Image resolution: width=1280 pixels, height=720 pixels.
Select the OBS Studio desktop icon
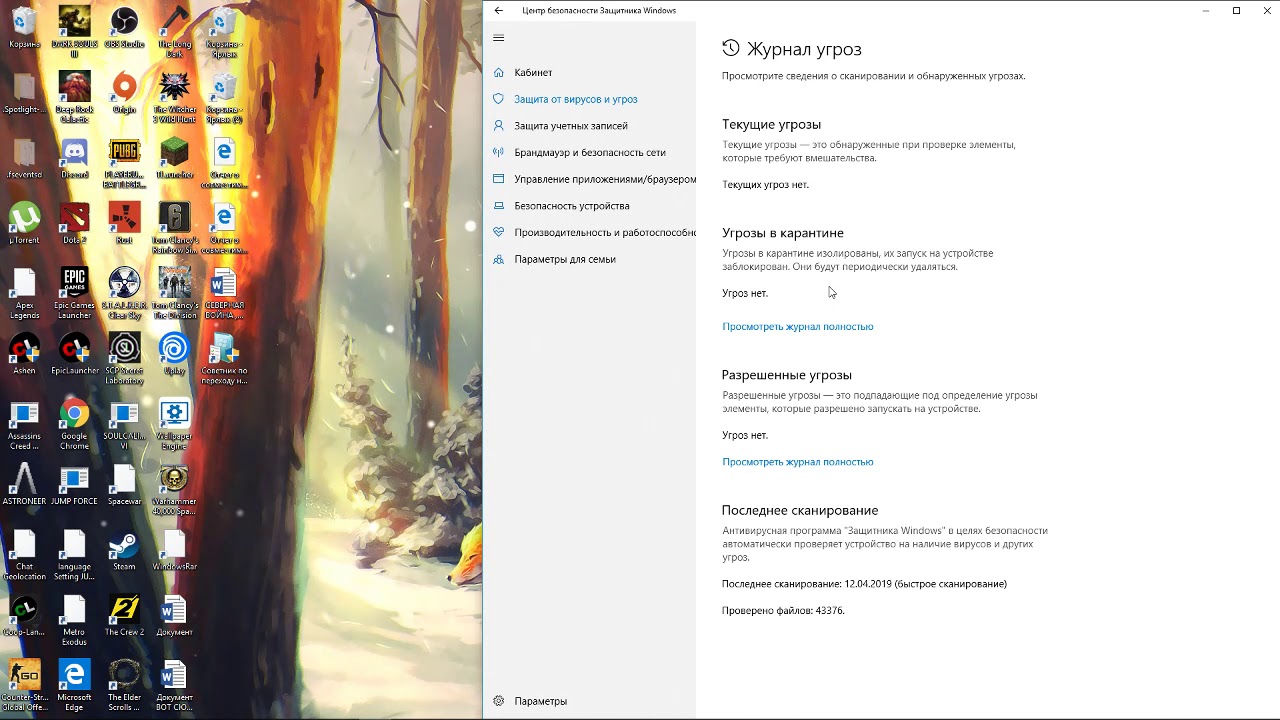coord(124,28)
